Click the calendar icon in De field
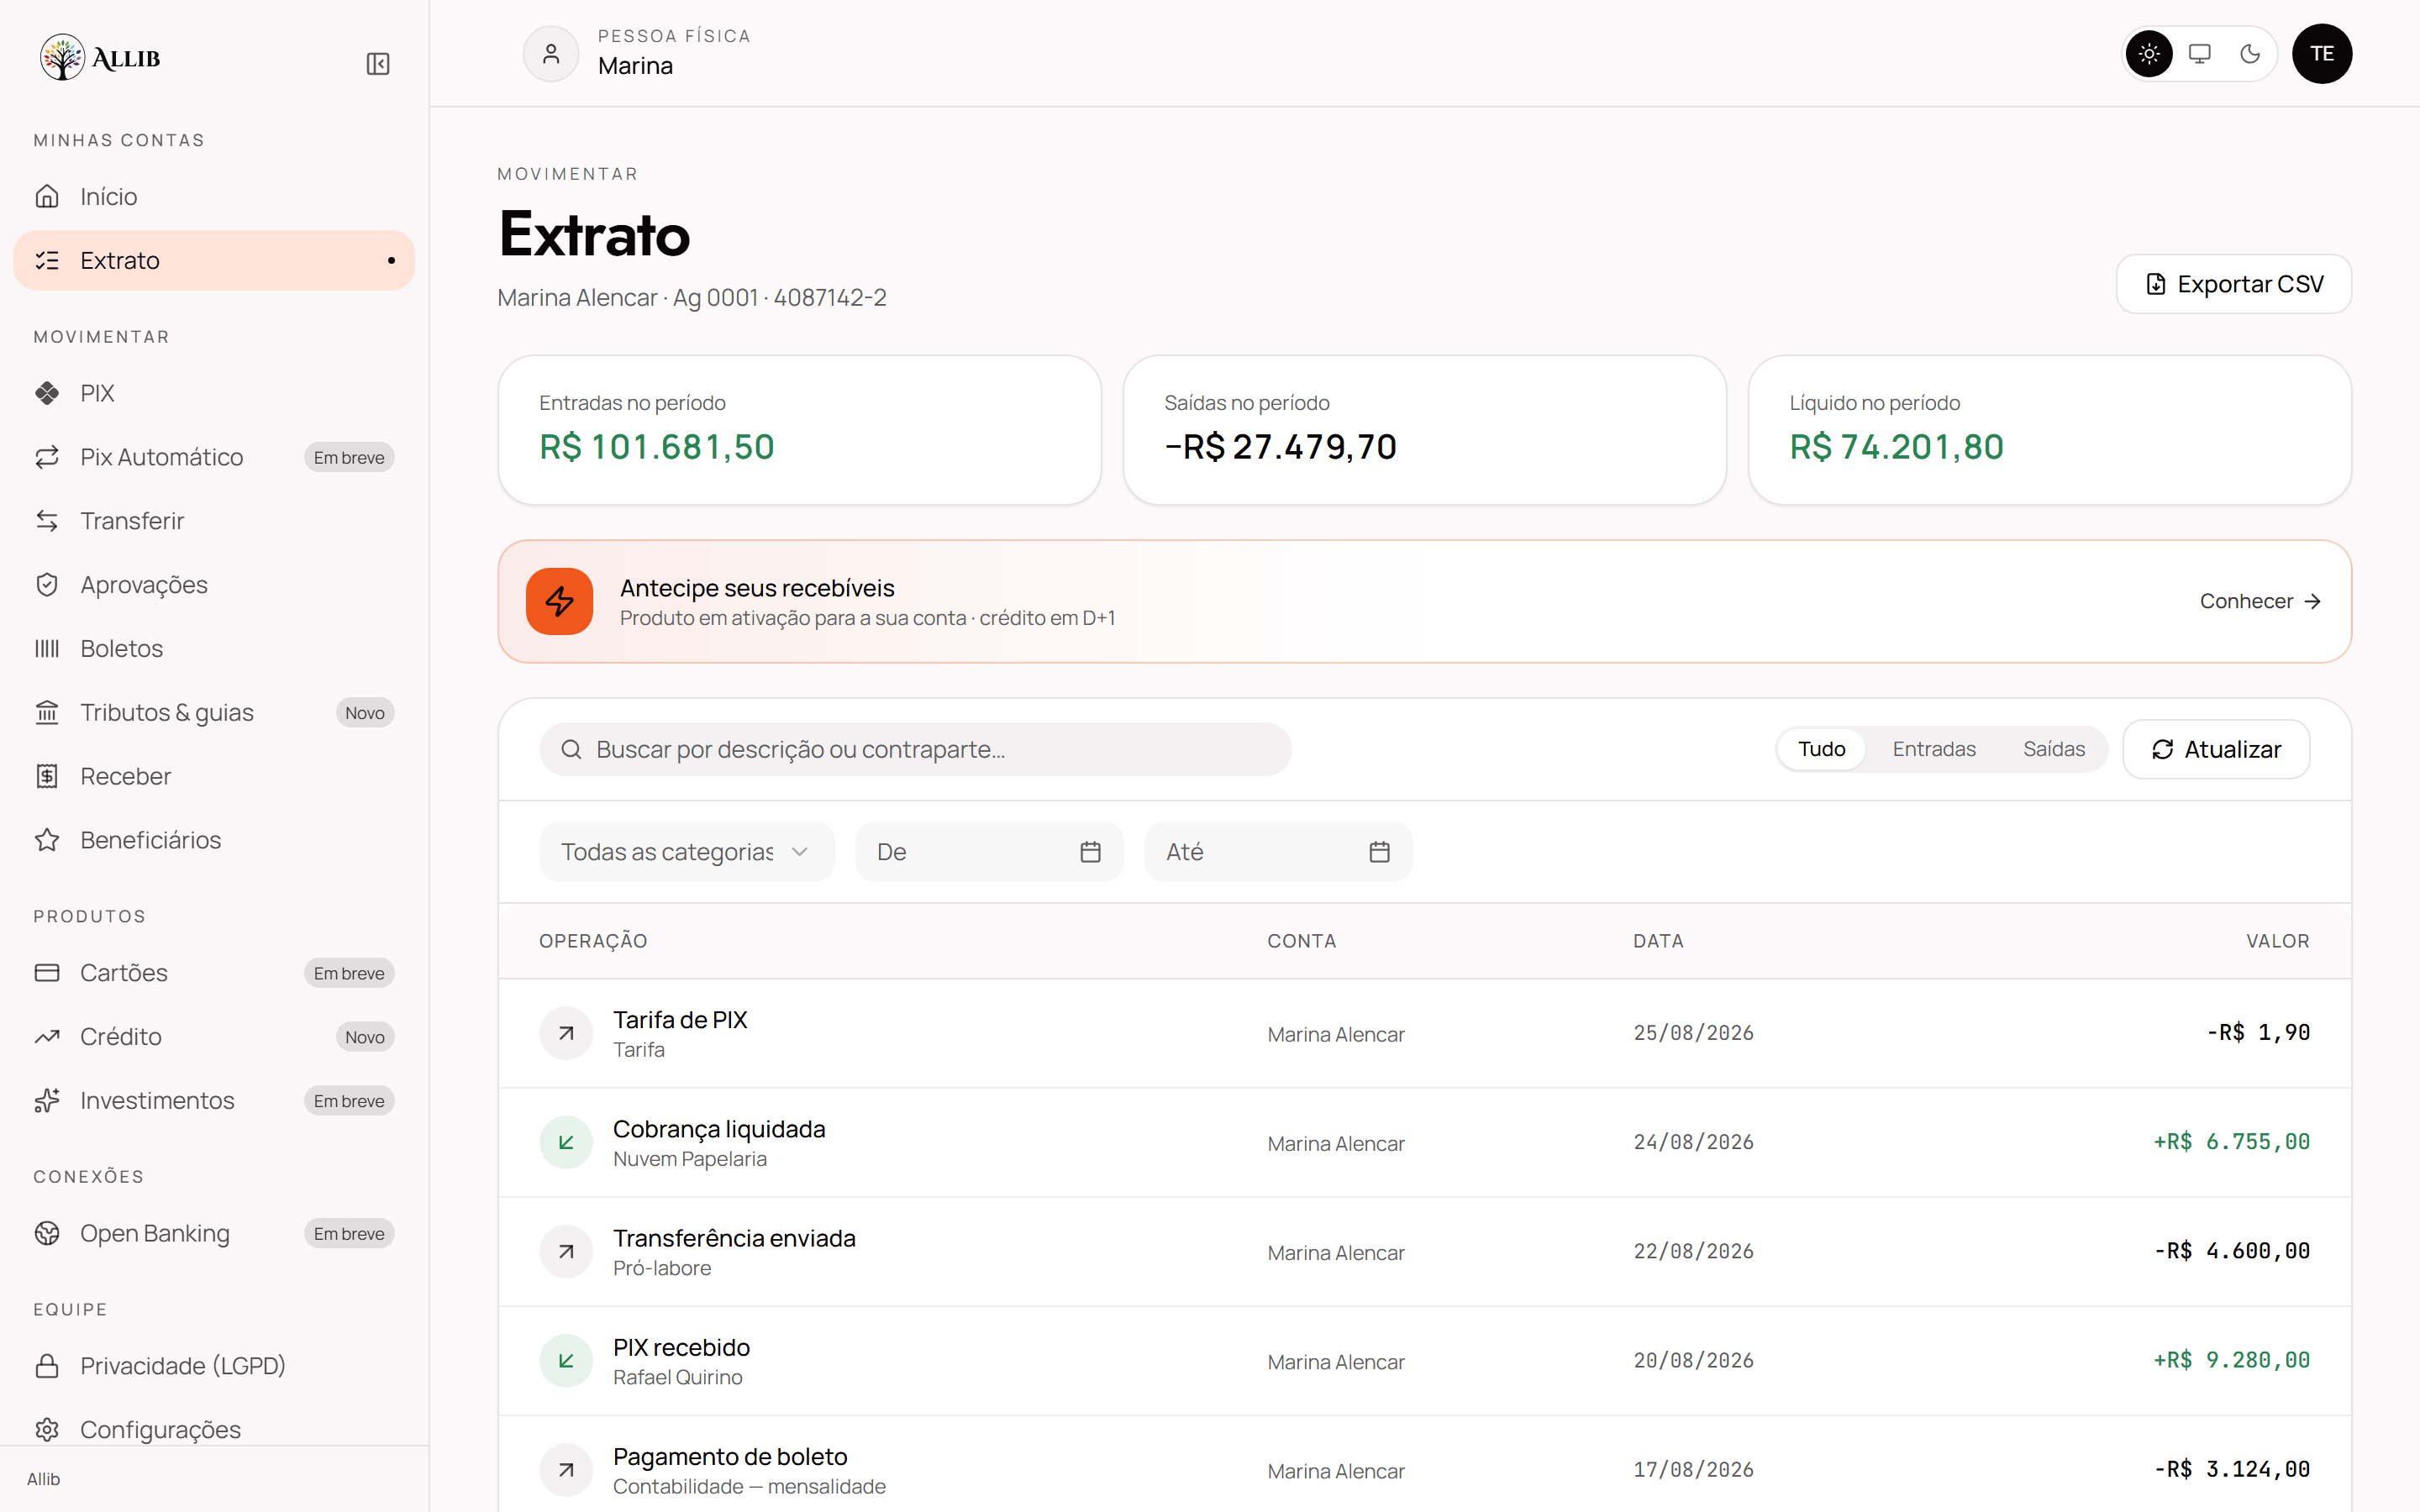The image size is (2420, 1512). coord(1090,852)
